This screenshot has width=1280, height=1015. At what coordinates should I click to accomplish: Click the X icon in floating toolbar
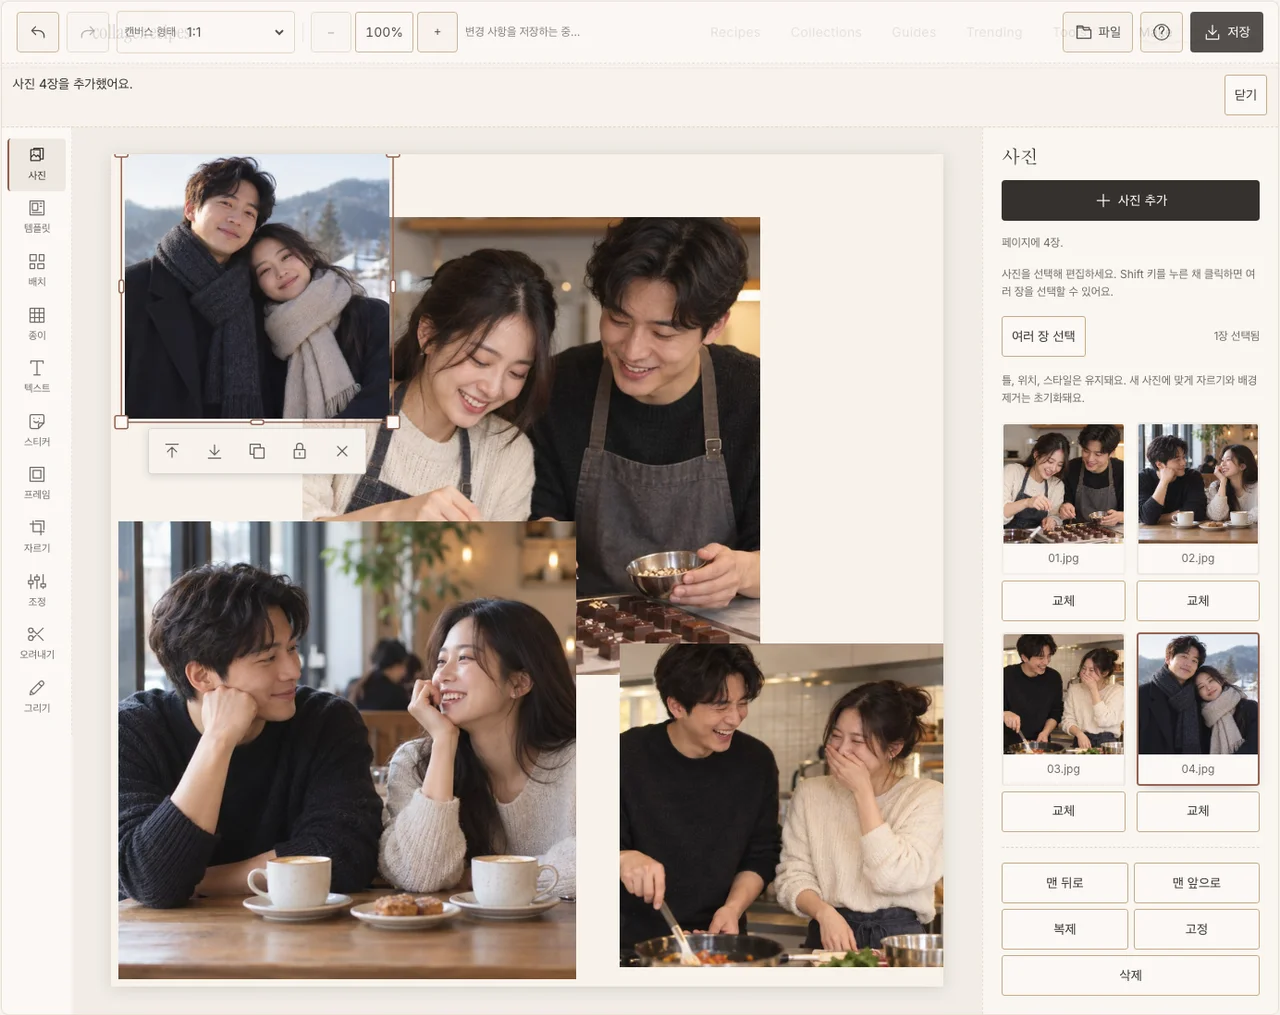[x=342, y=451]
